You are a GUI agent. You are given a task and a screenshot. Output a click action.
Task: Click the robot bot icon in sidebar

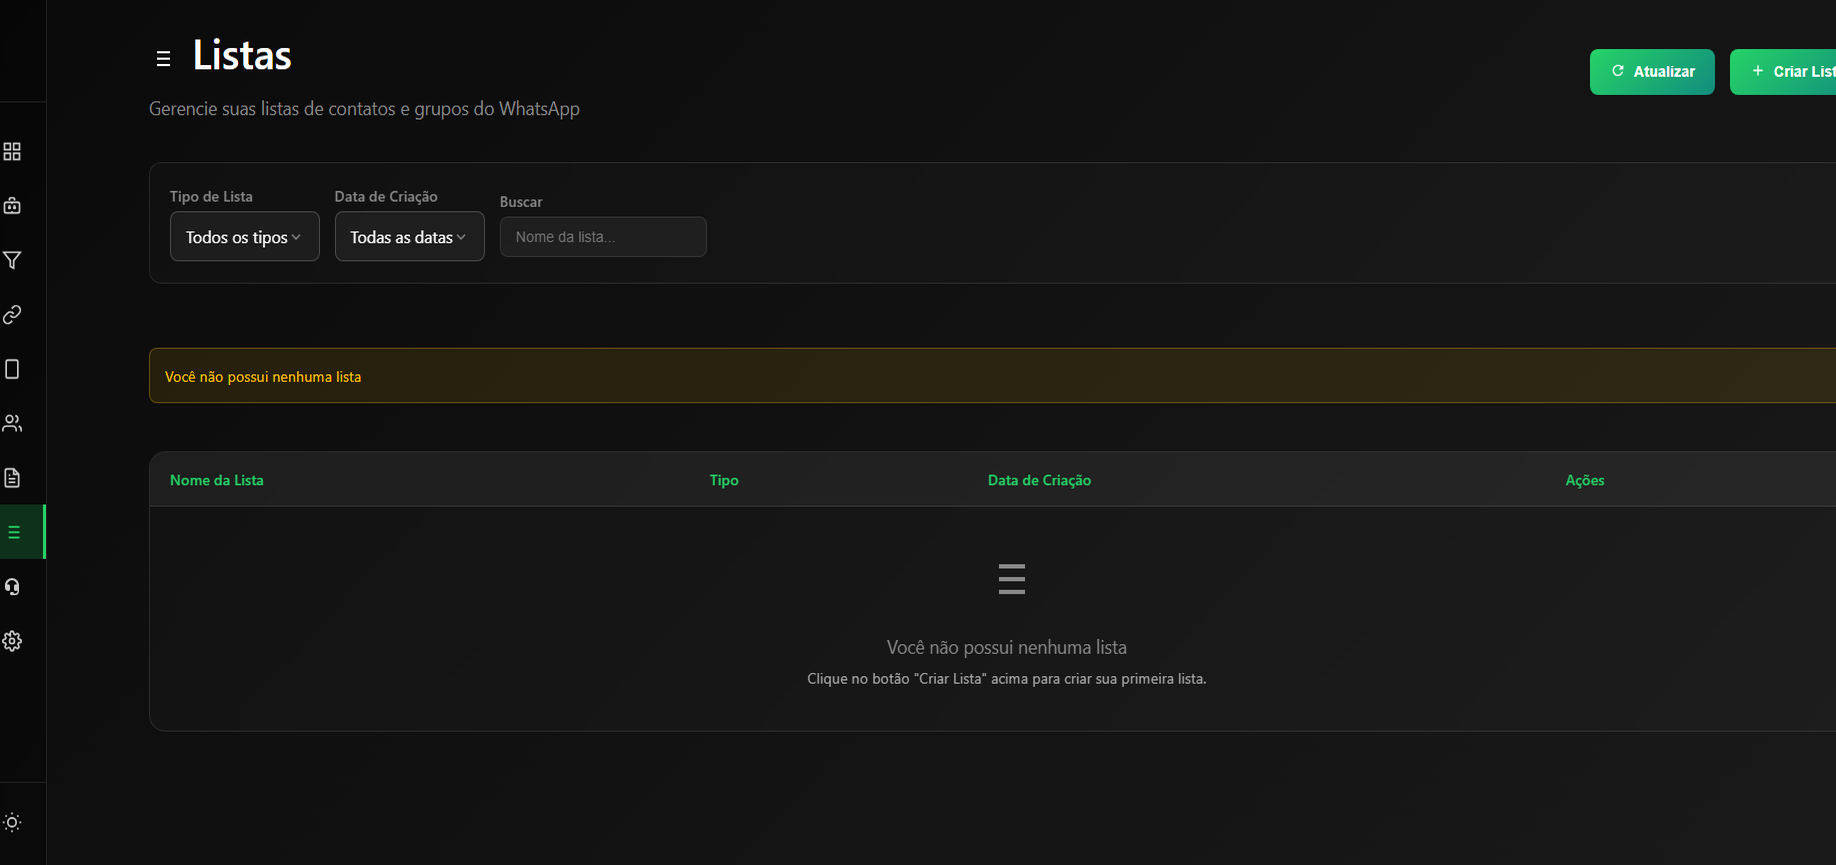tap(12, 206)
